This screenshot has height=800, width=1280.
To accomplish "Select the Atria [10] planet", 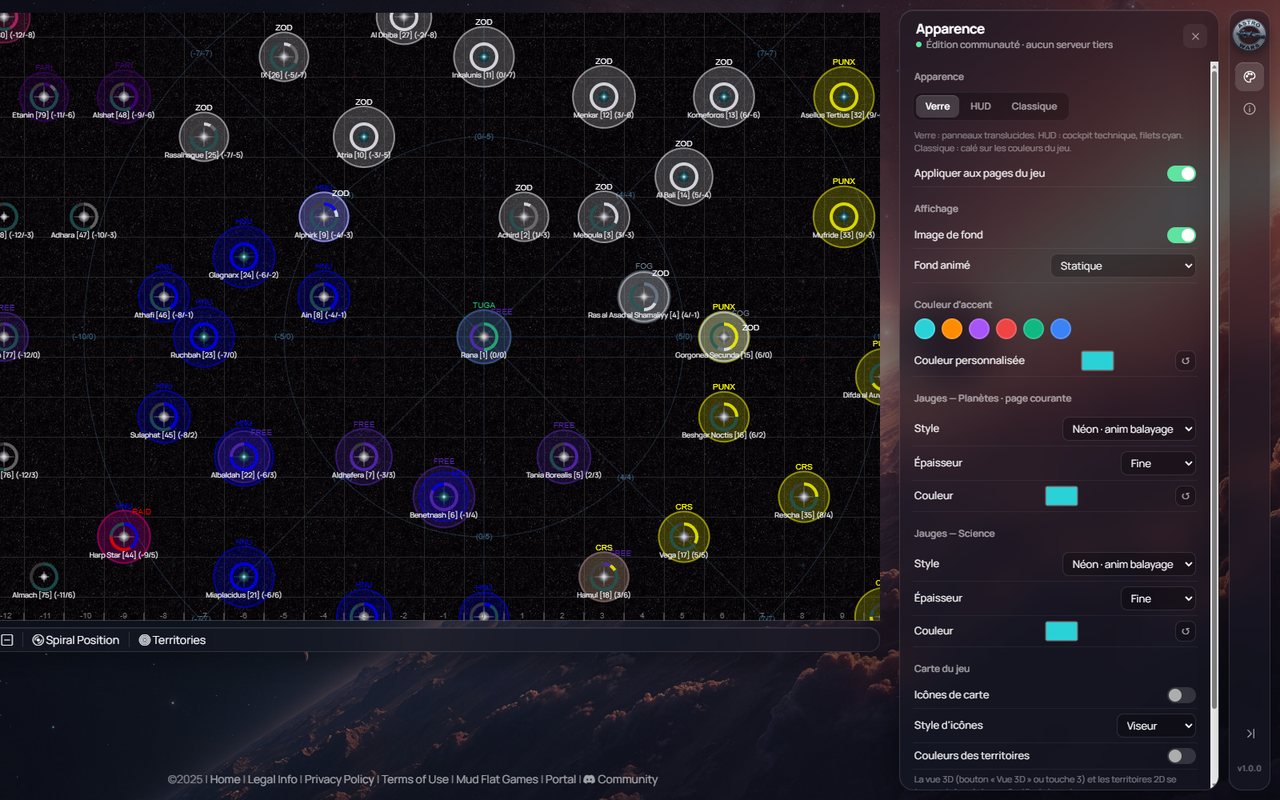I will [364, 137].
